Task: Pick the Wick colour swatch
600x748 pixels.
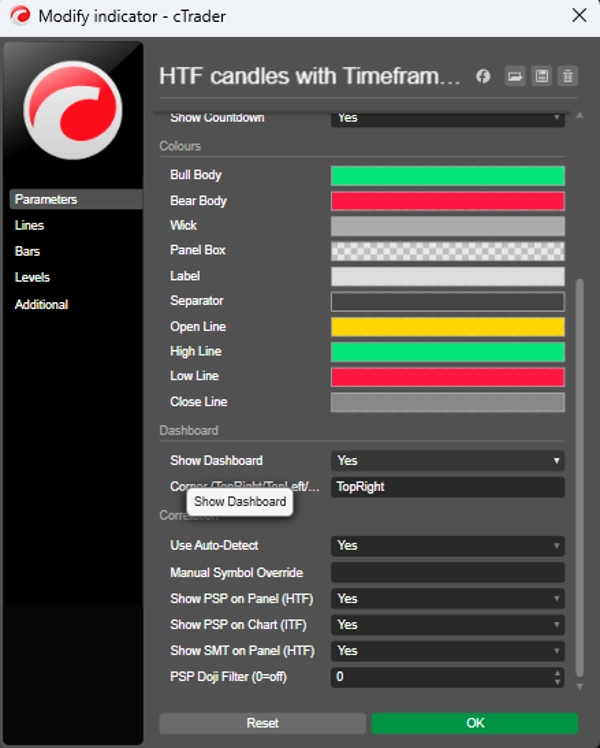Action: pos(447,226)
